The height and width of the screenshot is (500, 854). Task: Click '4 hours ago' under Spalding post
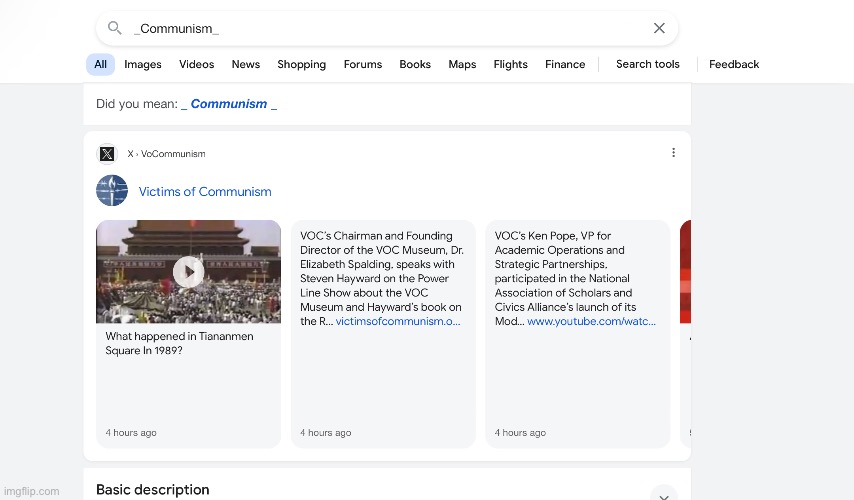click(325, 432)
